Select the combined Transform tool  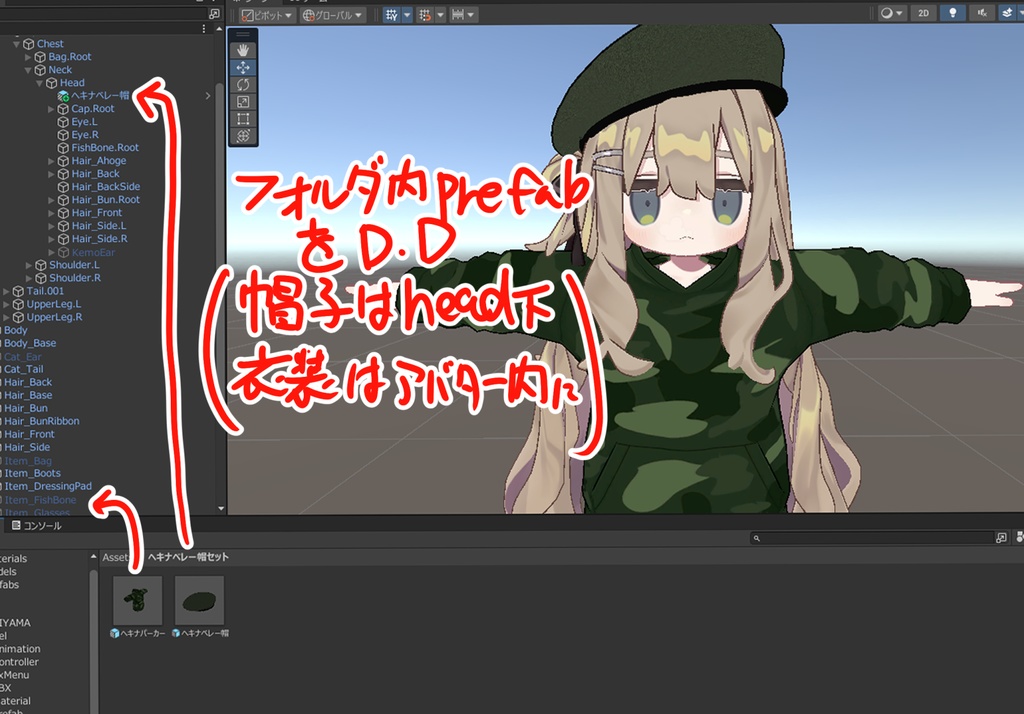(243, 135)
